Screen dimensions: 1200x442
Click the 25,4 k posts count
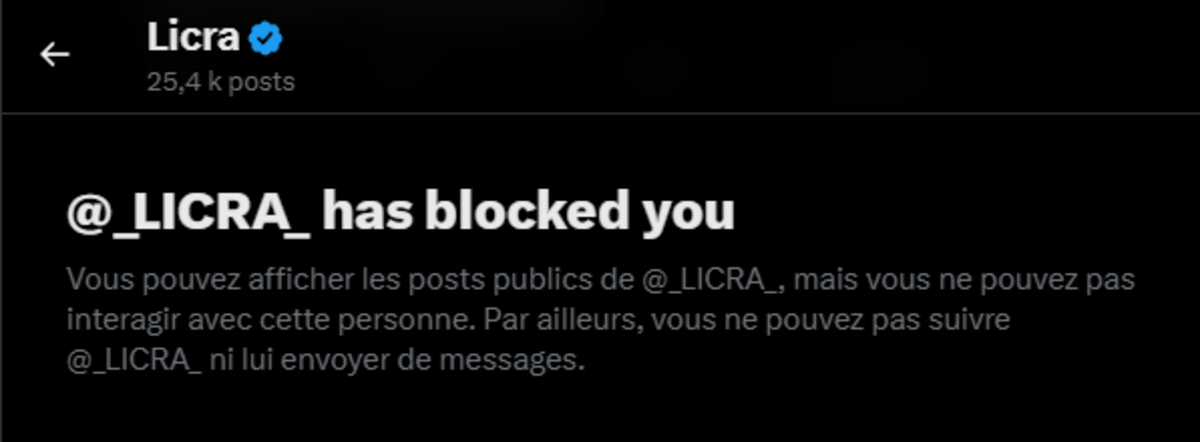(x=221, y=82)
